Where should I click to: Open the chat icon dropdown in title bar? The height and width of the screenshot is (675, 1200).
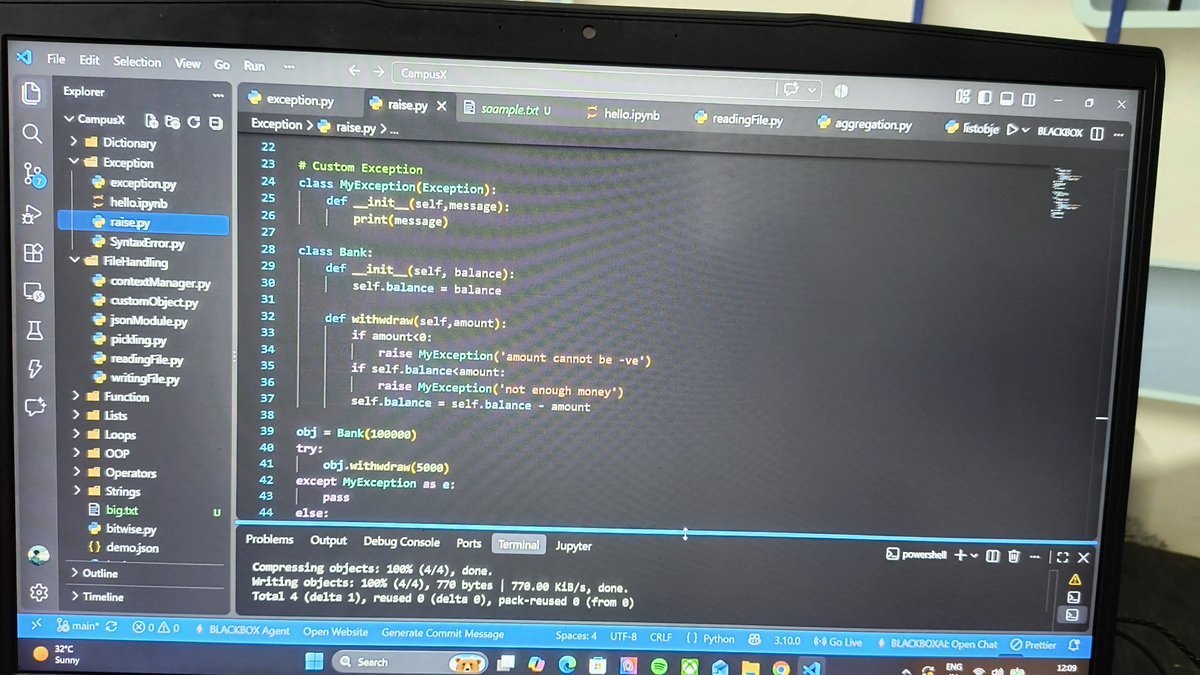[812, 89]
